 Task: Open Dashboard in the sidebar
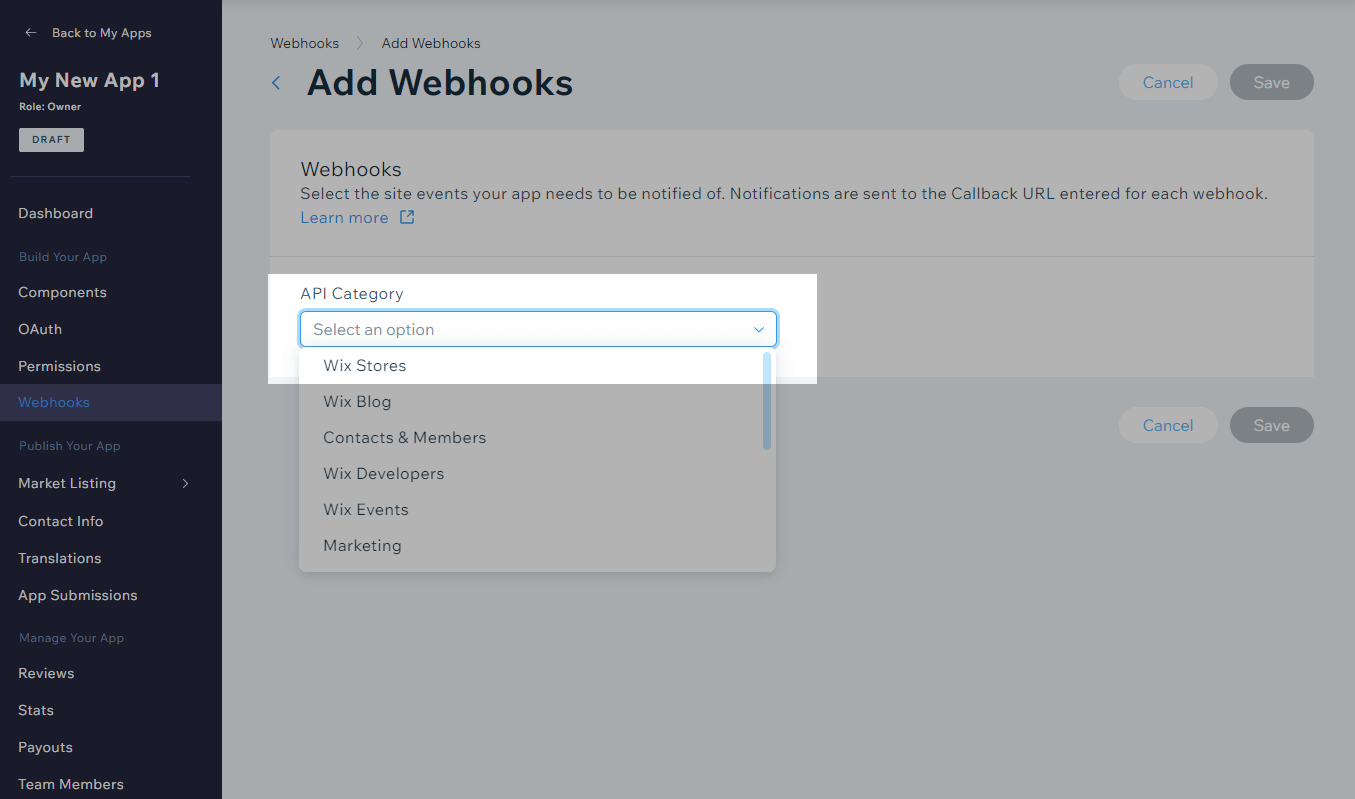pyautogui.click(x=55, y=213)
